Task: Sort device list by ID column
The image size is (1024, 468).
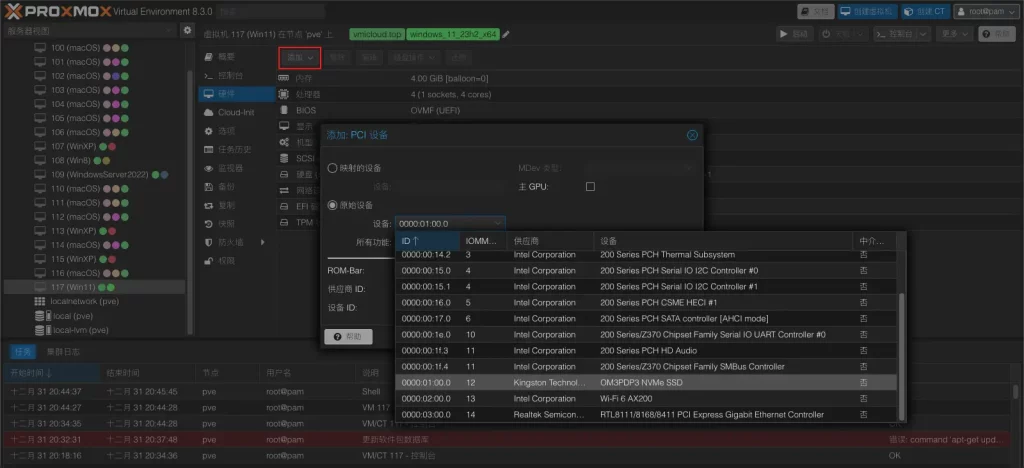Action: click(x=427, y=241)
